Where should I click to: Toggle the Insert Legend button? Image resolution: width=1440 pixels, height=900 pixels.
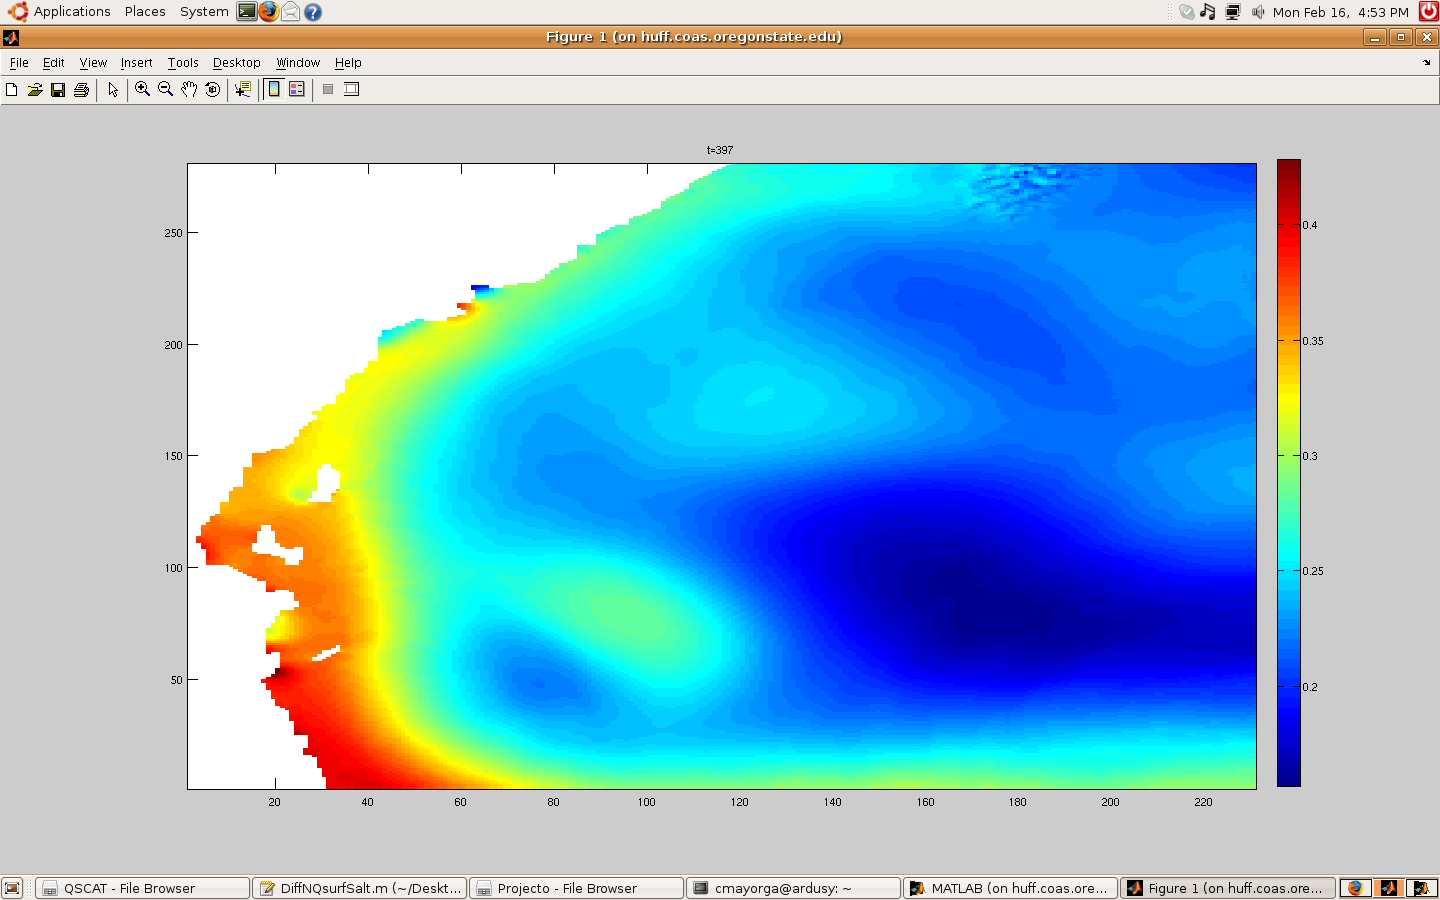[297, 90]
